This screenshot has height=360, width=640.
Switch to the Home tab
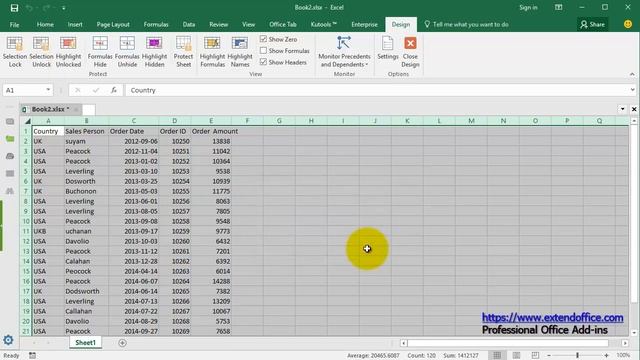[45, 24]
